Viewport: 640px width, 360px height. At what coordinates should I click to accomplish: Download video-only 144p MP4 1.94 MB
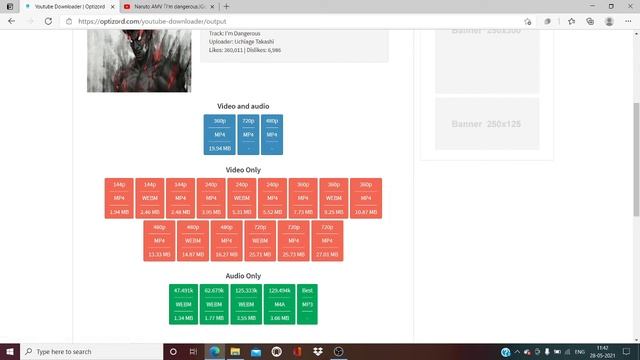119,198
